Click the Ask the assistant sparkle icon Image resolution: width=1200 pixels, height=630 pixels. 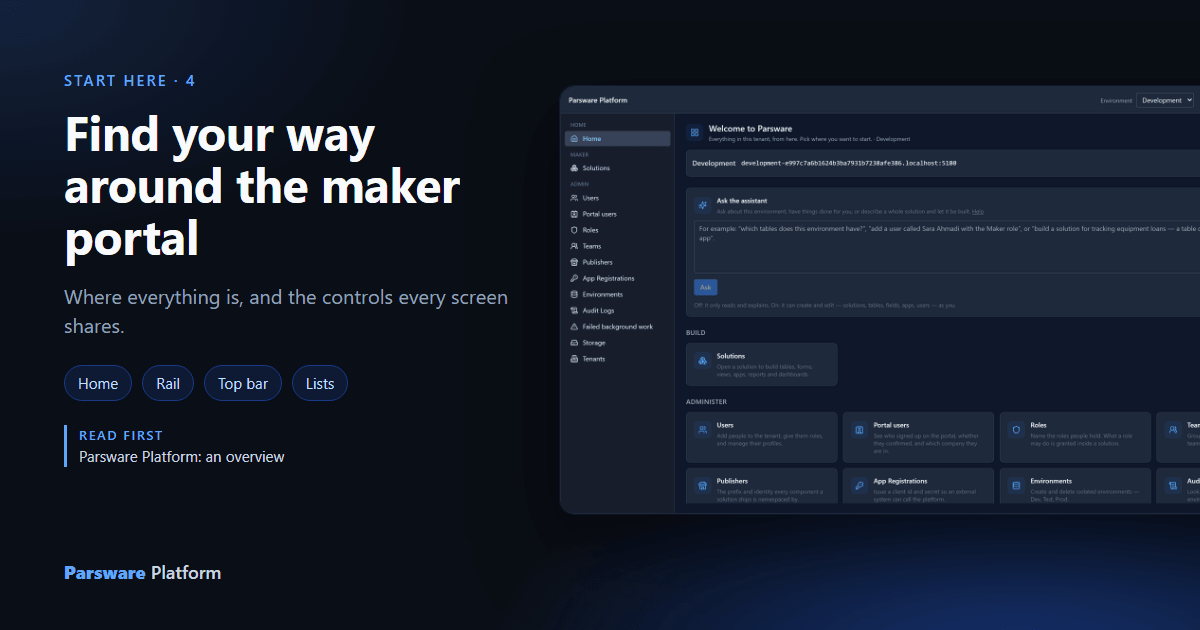tap(703, 205)
